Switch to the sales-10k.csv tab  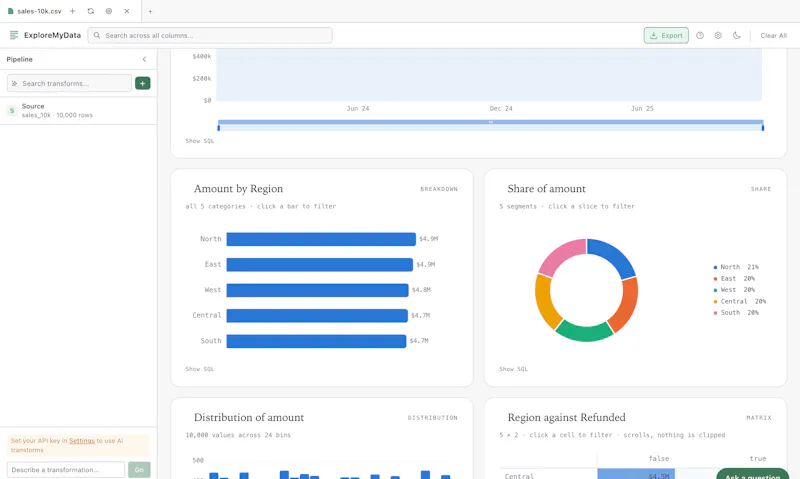click(x=39, y=11)
